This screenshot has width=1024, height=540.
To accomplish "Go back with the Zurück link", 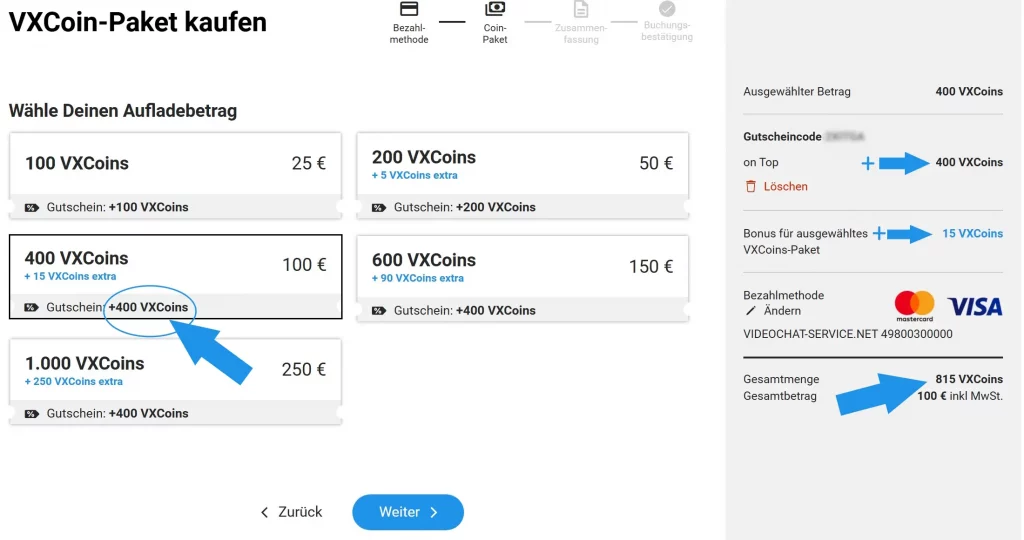I will (291, 513).
